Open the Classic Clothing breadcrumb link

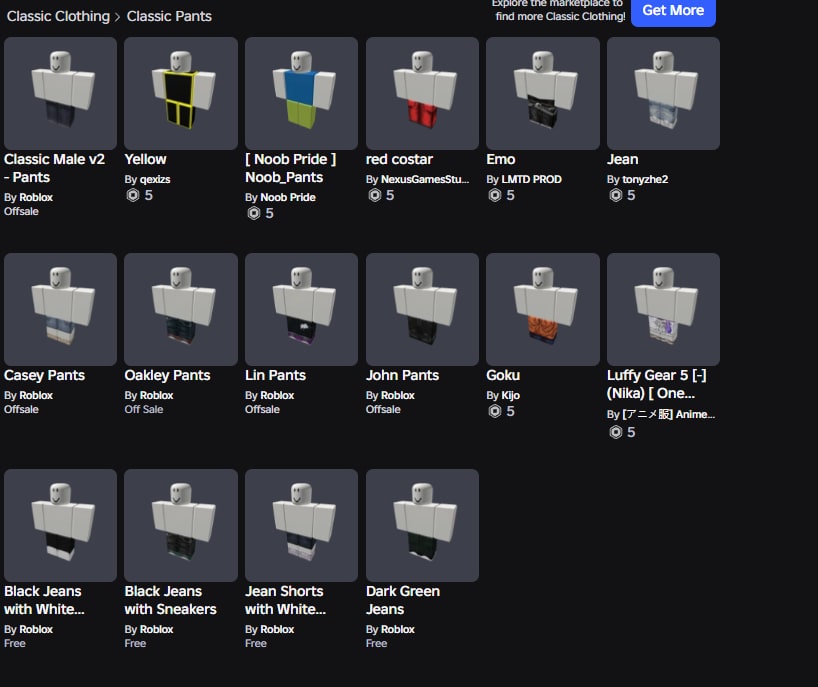pyautogui.click(x=58, y=16)
